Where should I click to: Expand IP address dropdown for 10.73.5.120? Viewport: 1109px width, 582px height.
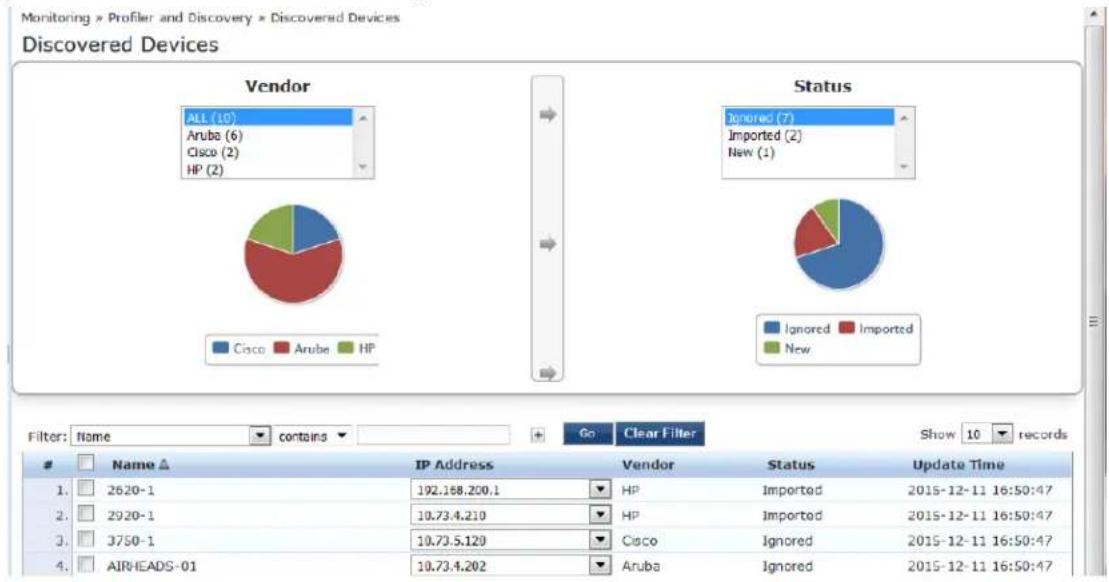click(600, 540)
